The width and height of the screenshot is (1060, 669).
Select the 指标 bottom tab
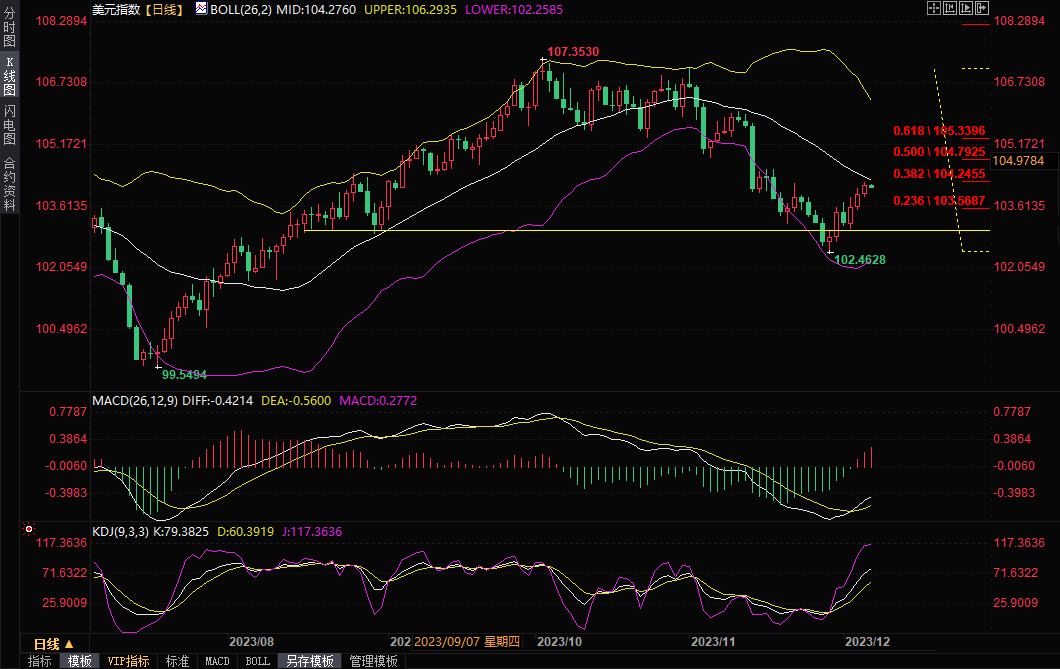pyautogui.click(x=40, y=661)
